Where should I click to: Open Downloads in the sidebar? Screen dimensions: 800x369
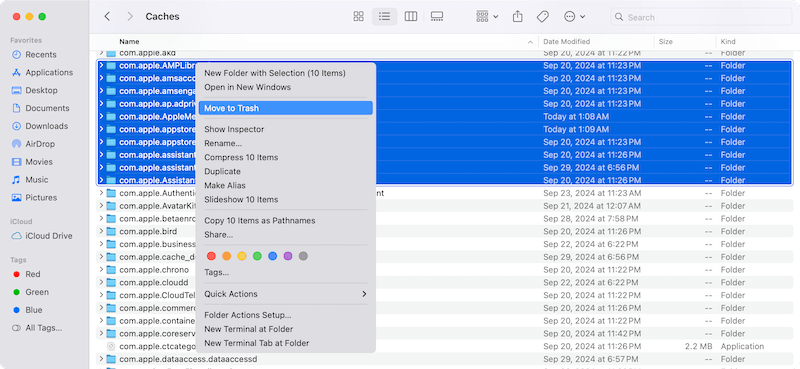point(40,126)
